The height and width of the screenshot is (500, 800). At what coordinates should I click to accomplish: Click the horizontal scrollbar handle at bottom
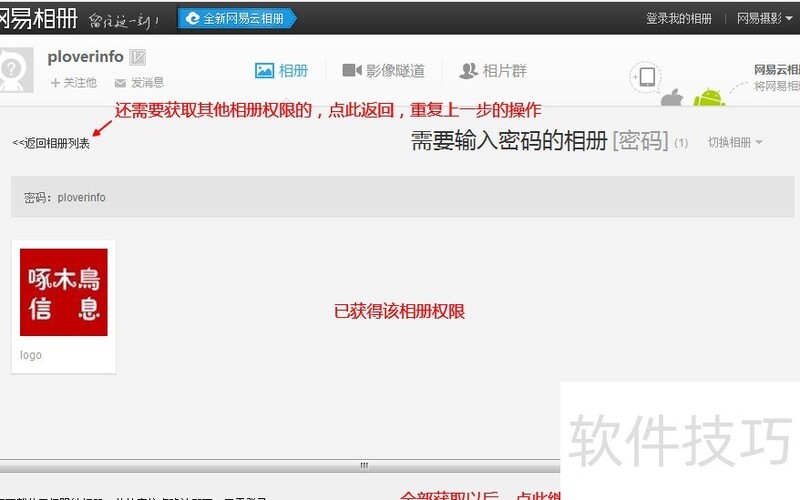364,465
